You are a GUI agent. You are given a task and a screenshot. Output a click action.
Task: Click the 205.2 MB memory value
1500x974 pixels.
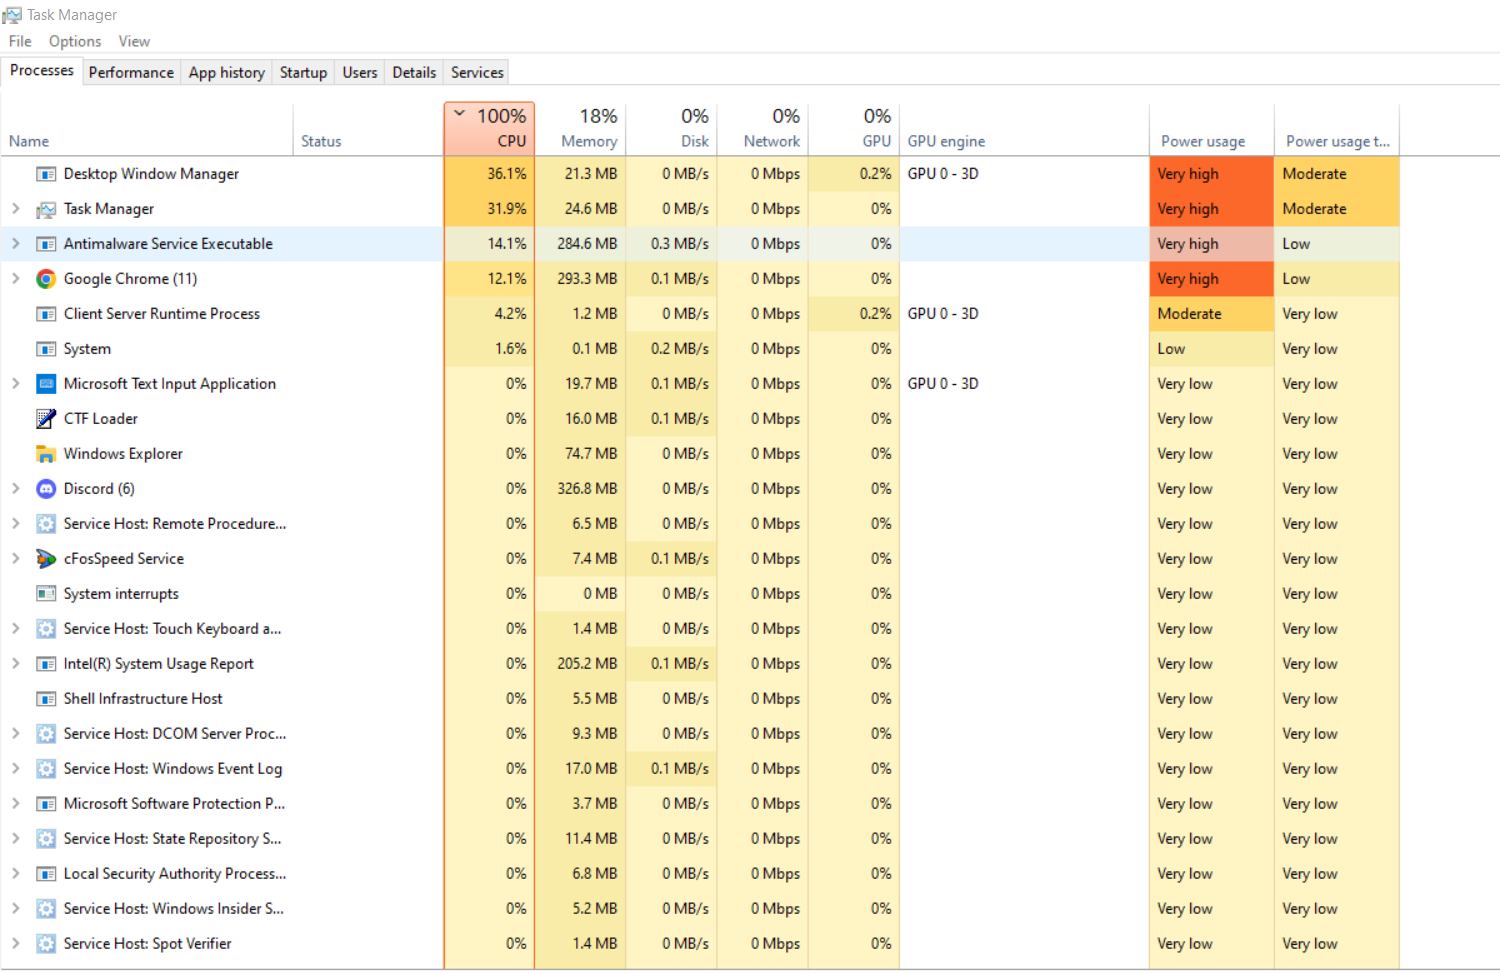pyautogui.click(x=587, y=664)
